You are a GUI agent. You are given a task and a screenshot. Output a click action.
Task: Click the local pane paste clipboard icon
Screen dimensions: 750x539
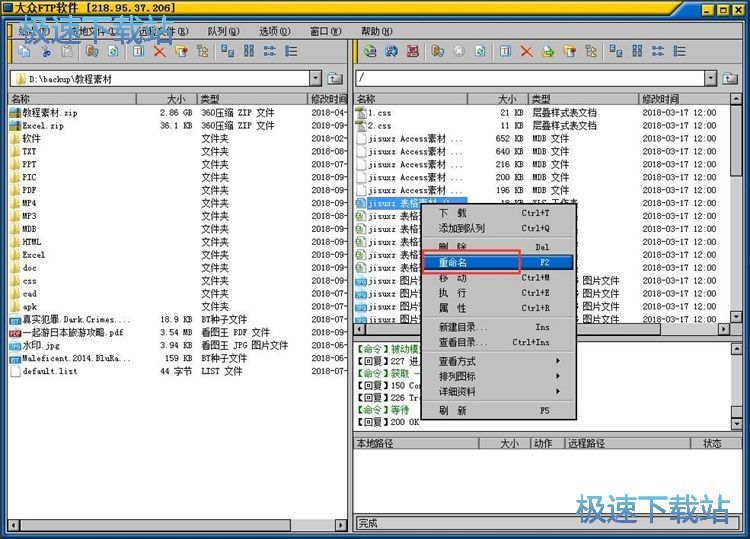(x=67, y=51)
